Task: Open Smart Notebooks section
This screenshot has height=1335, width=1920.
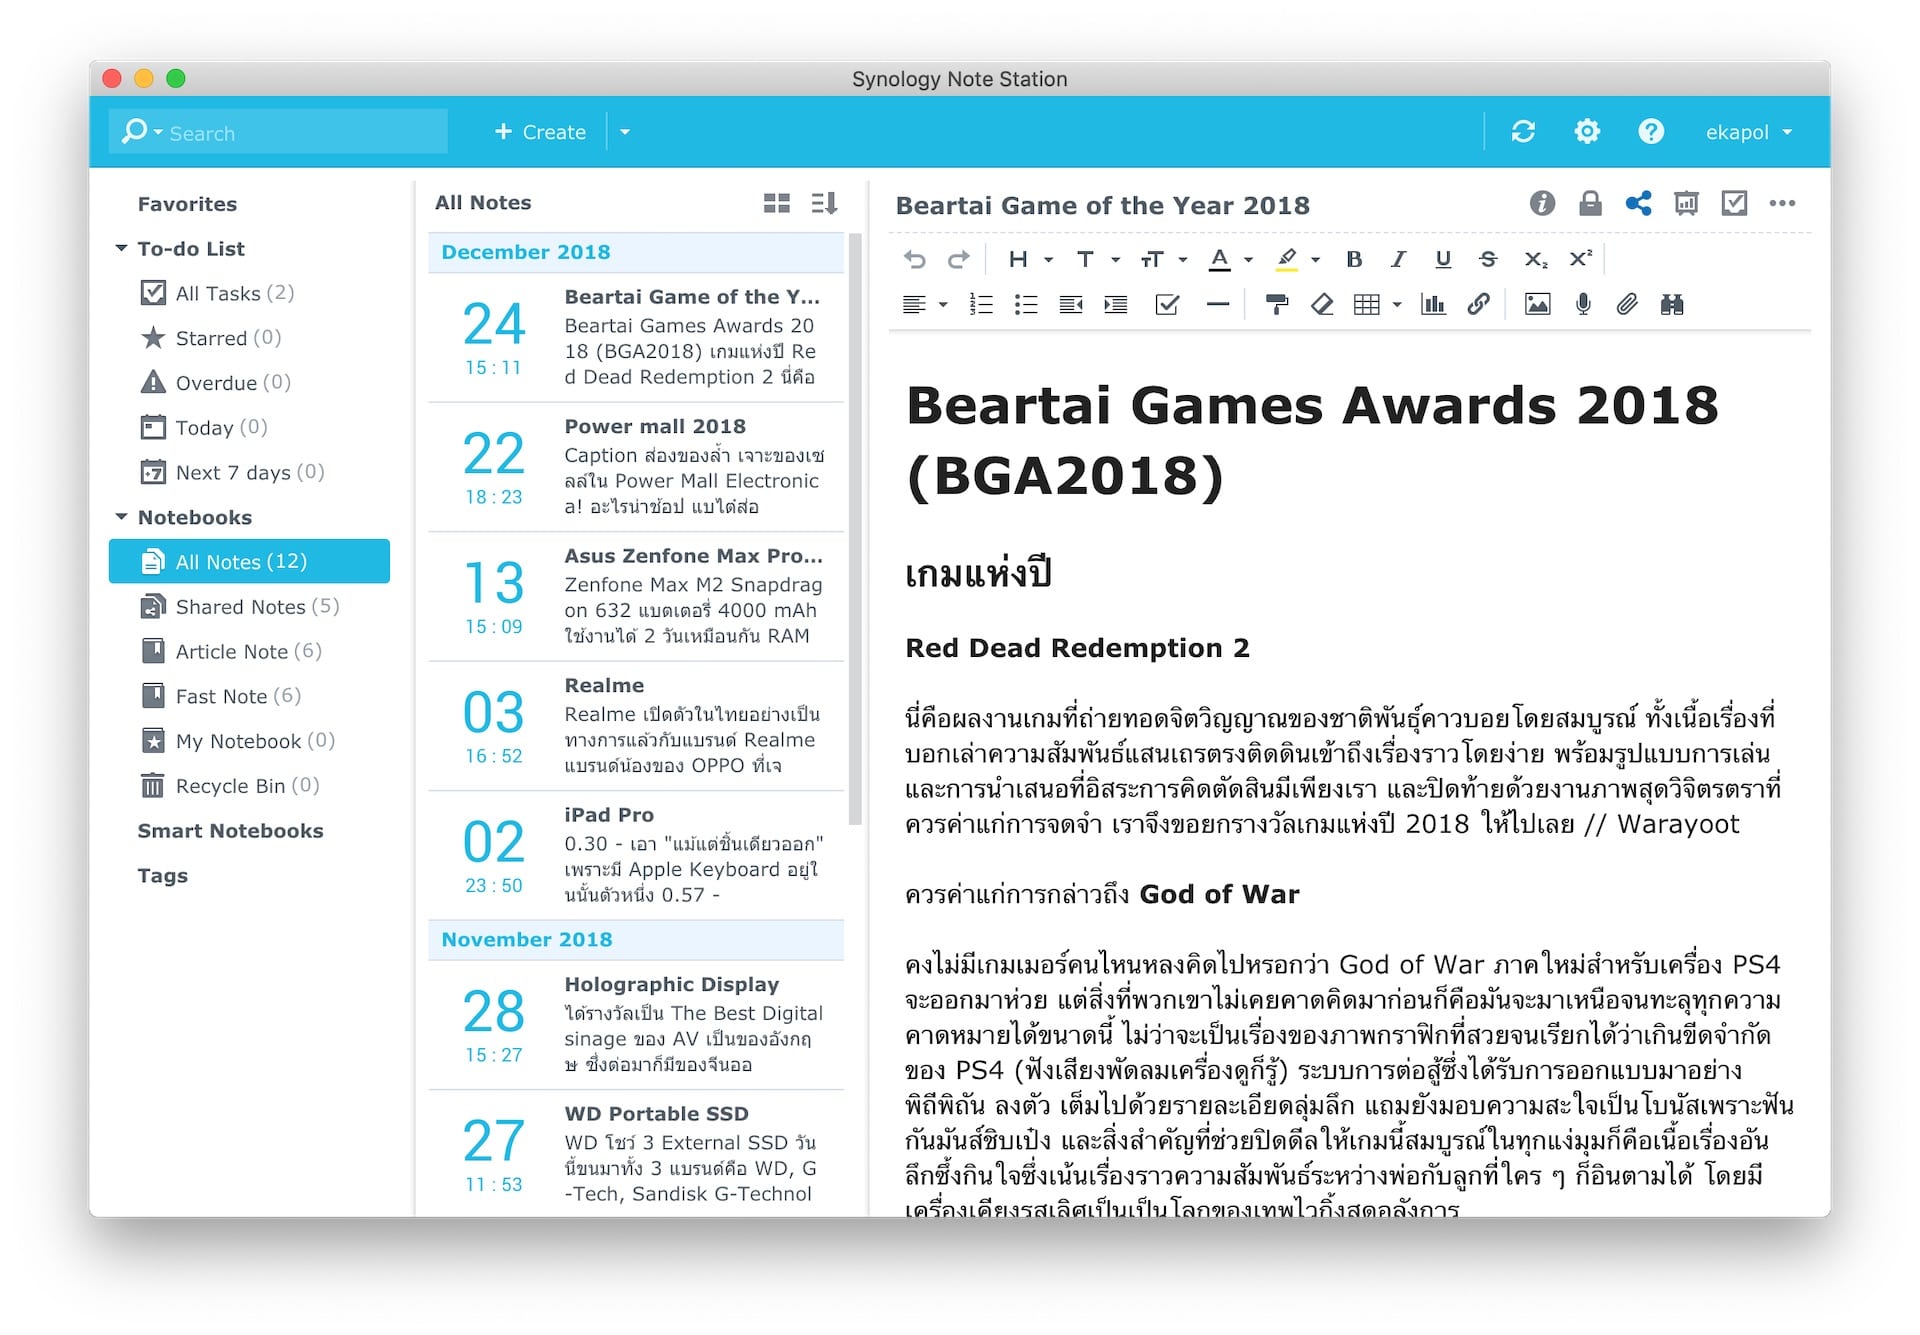Action: coord(231,831)
